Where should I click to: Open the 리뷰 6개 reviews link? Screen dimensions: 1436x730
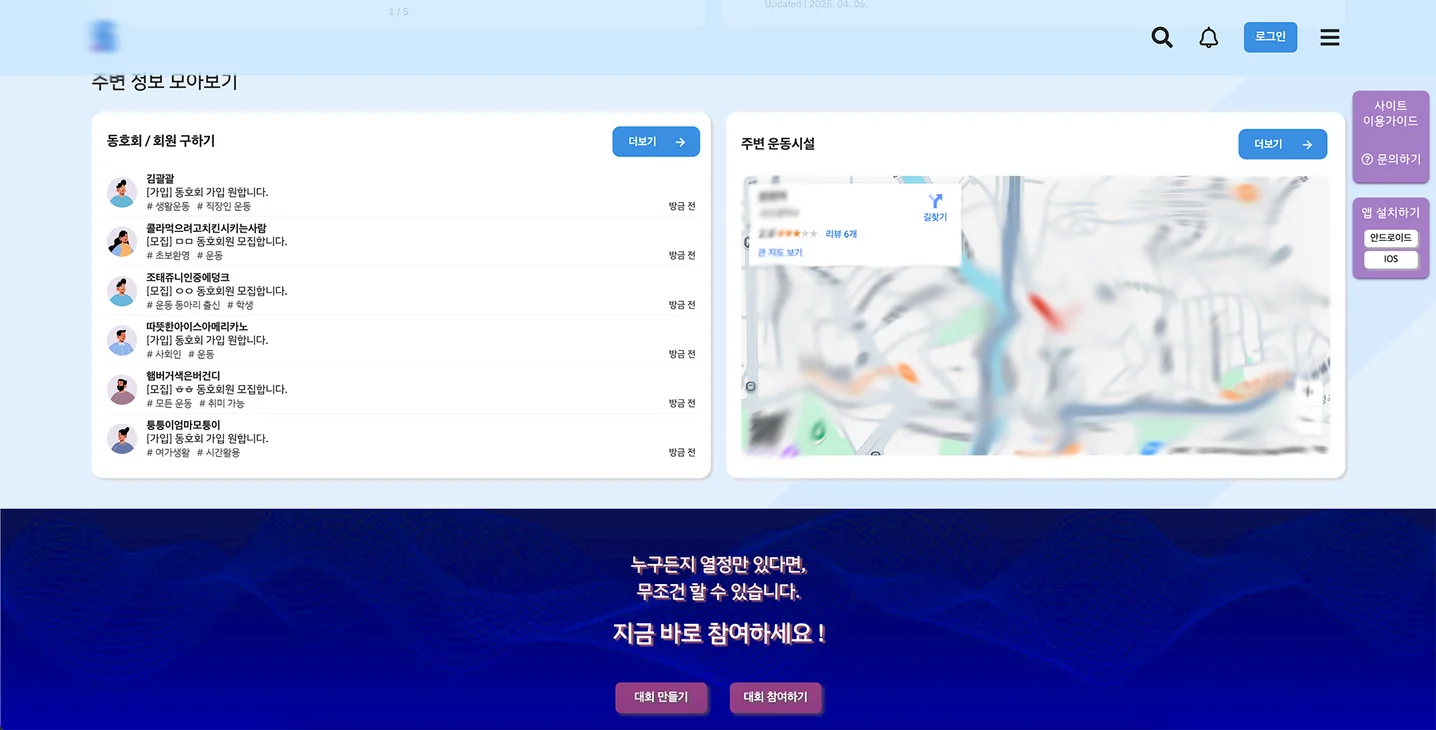pyautogui.click(x=841, y=234)
